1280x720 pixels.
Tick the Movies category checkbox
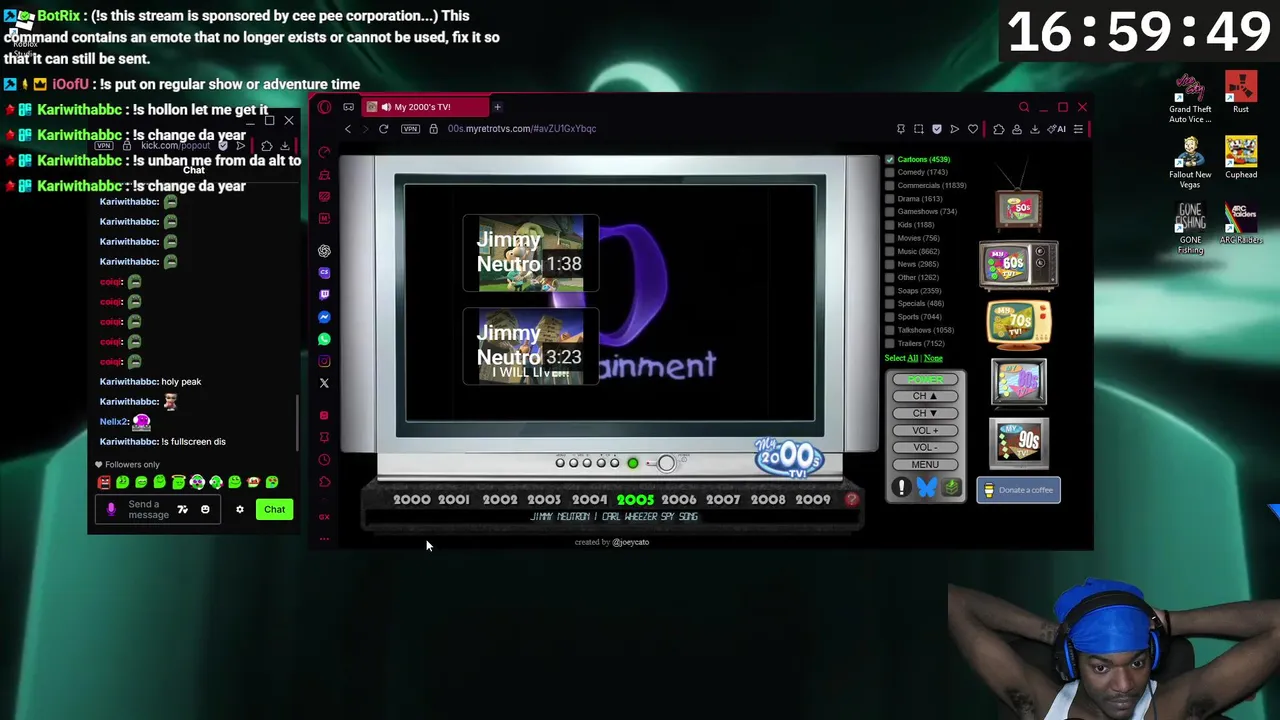pos(890,238)
